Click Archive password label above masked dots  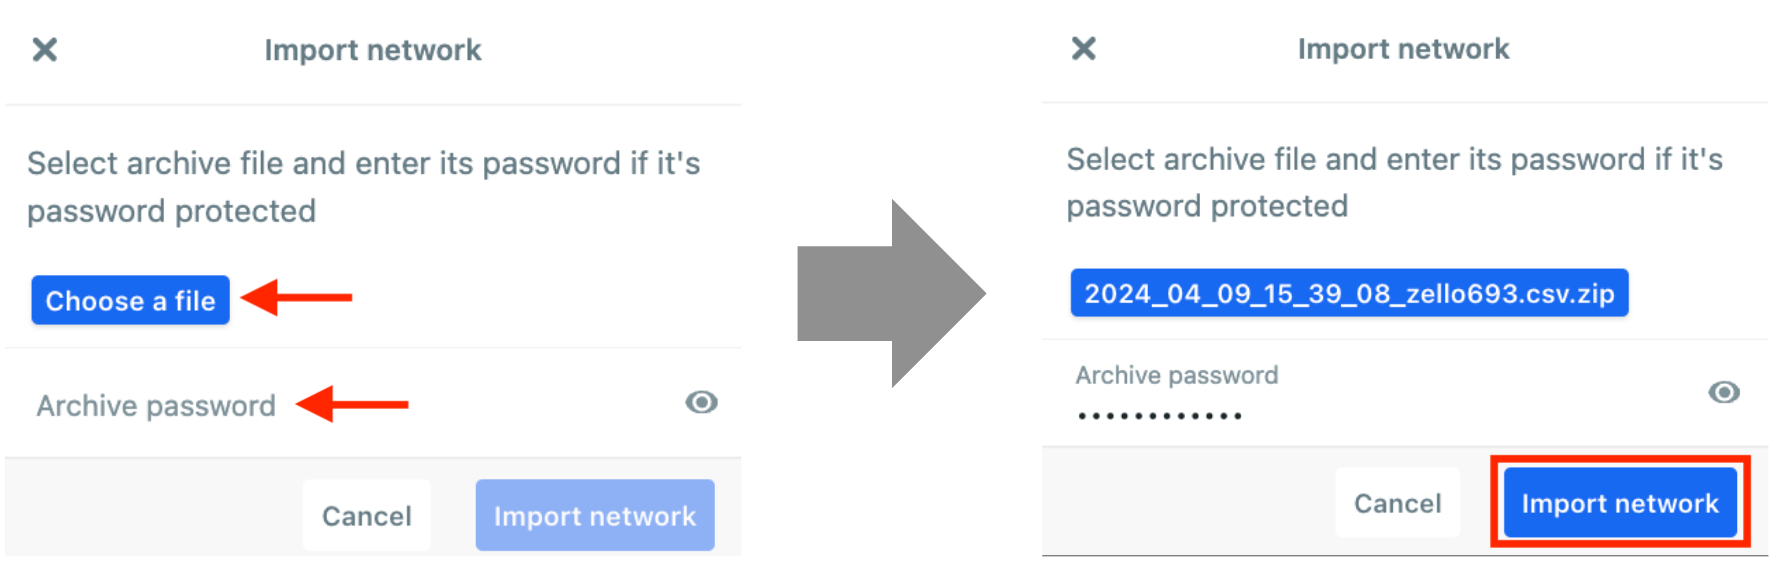[x=1177, y=375]
